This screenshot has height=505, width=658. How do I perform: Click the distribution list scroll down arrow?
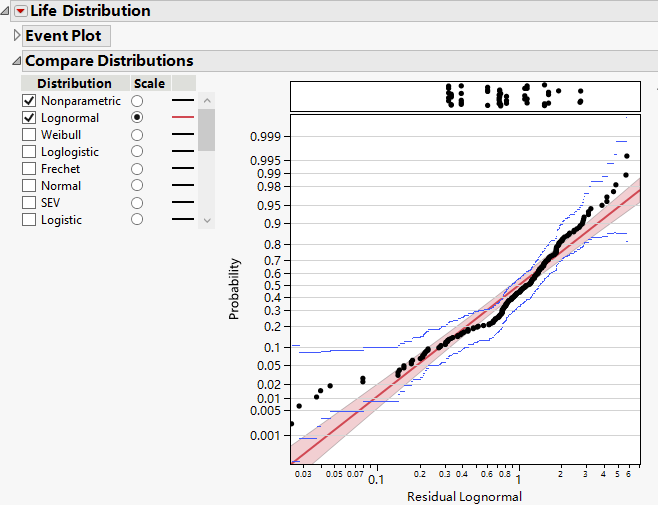206,220
